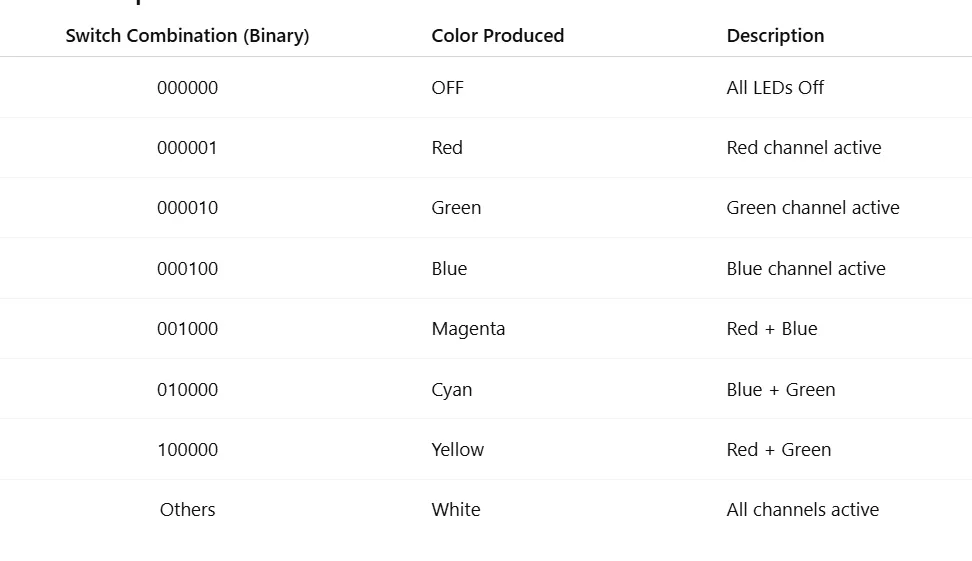Image resolution: width=972 pixels, height=561 pixels.
Task: Click the Blue channel active text
Action: click(806, 268)
